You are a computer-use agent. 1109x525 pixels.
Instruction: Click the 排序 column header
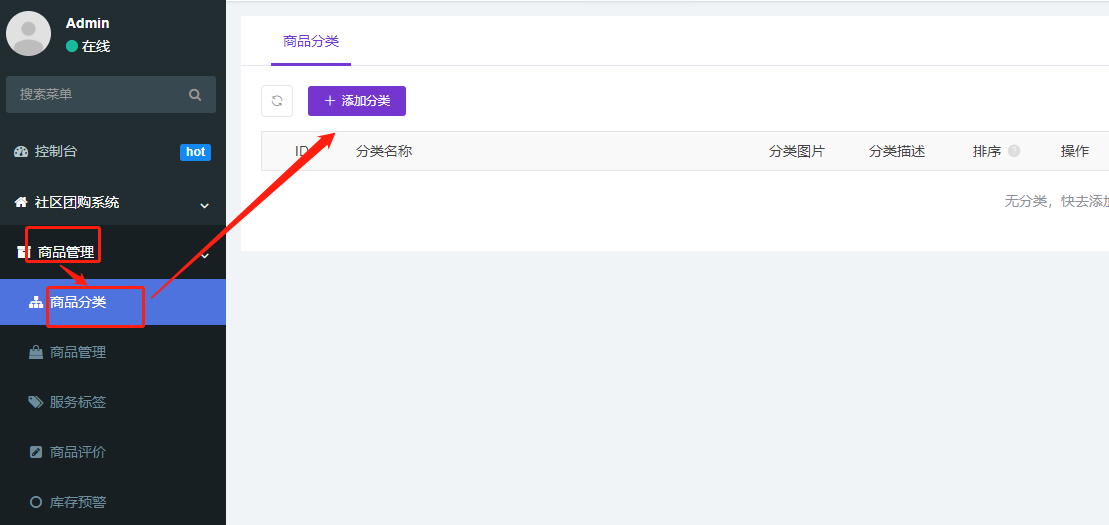point(987,151)
